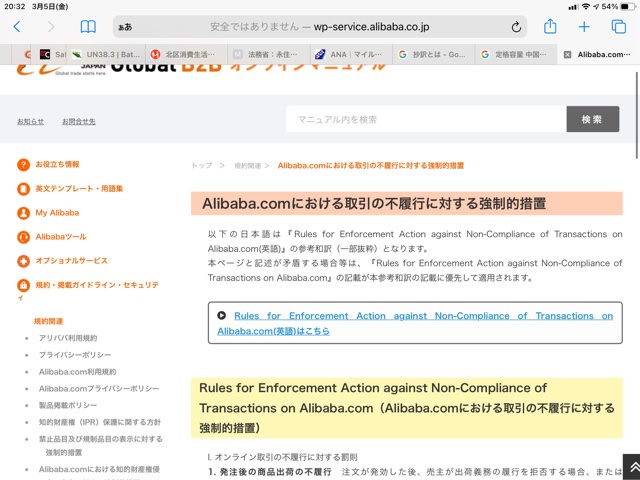Click the お役立ち情報 question mark icon
Image resolution: width=640 pixels, height=480 pixels.
23,165
